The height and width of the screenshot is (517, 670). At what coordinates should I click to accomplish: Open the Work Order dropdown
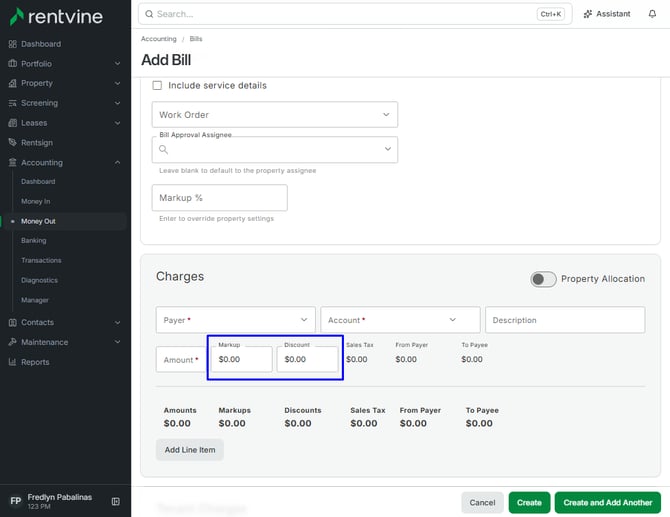(275, 115)
